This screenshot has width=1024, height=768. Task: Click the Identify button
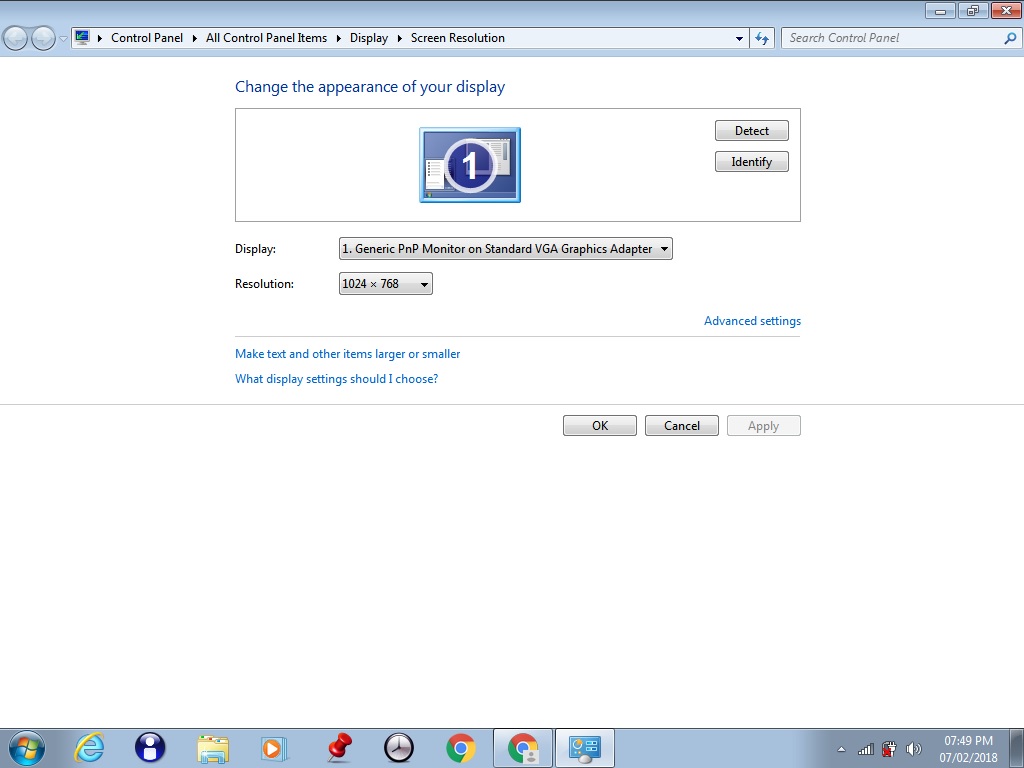pos(752,162)
